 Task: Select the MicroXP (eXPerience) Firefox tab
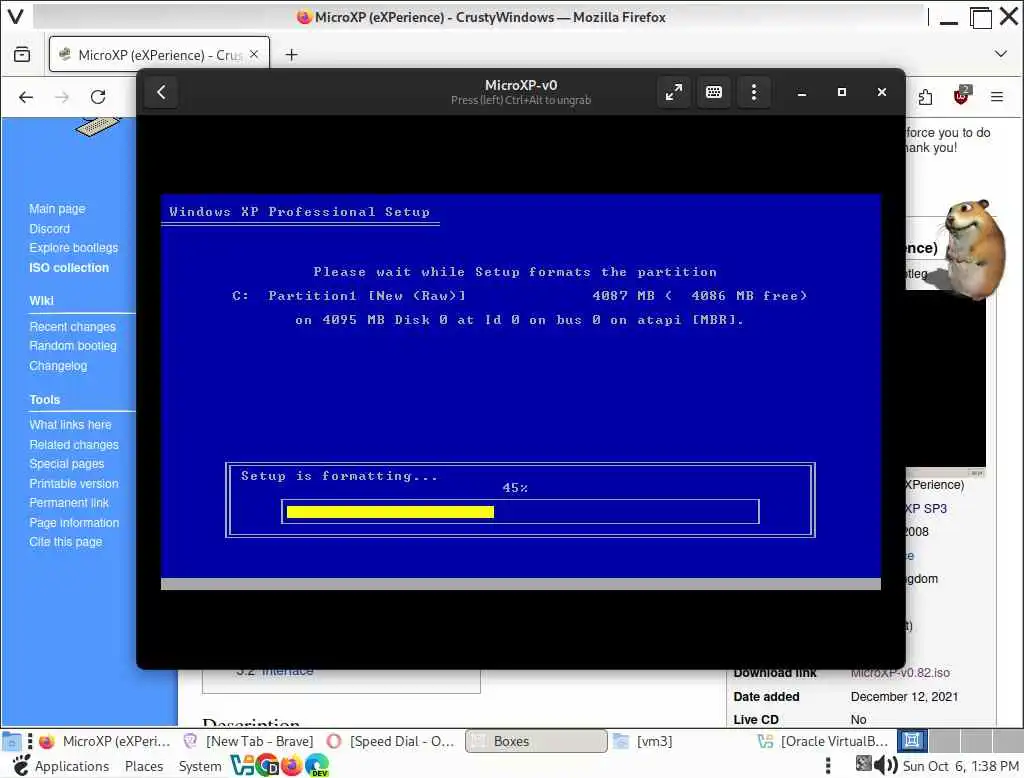[159, 55]
